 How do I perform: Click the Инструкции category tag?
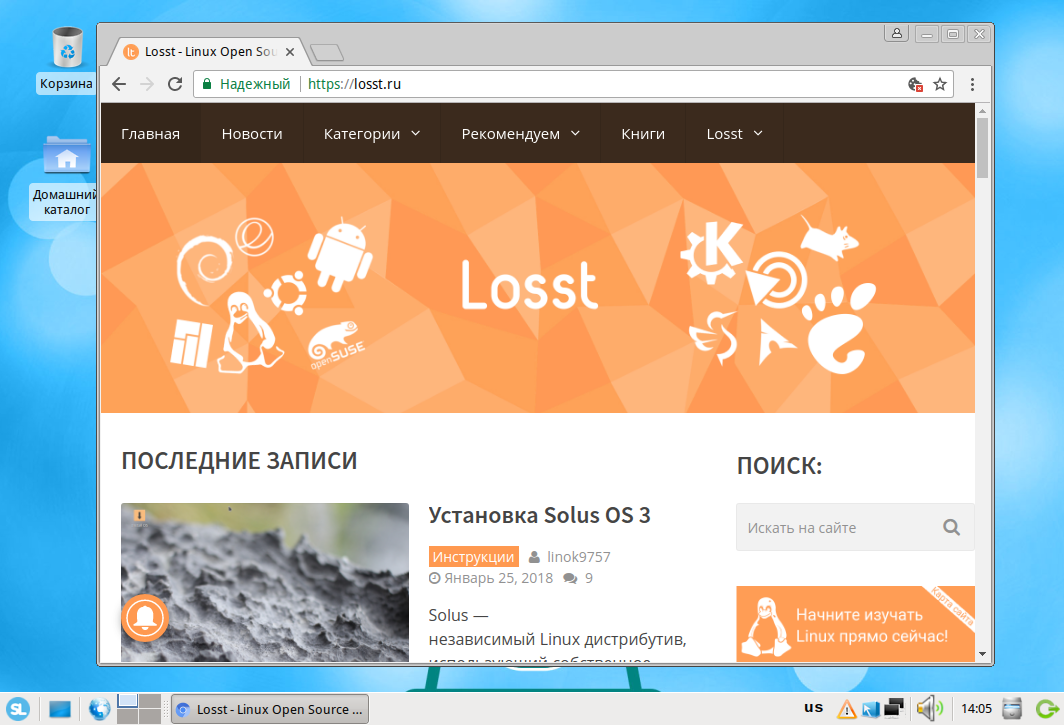pos(474,557)
